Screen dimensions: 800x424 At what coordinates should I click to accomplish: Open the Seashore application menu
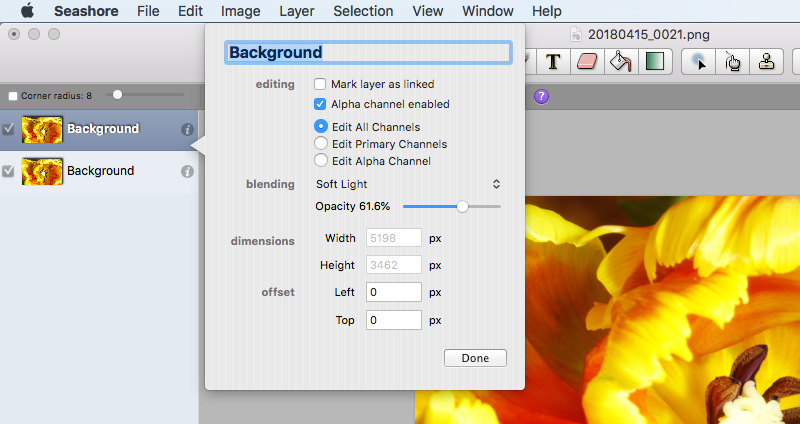(x=86, y=11)
